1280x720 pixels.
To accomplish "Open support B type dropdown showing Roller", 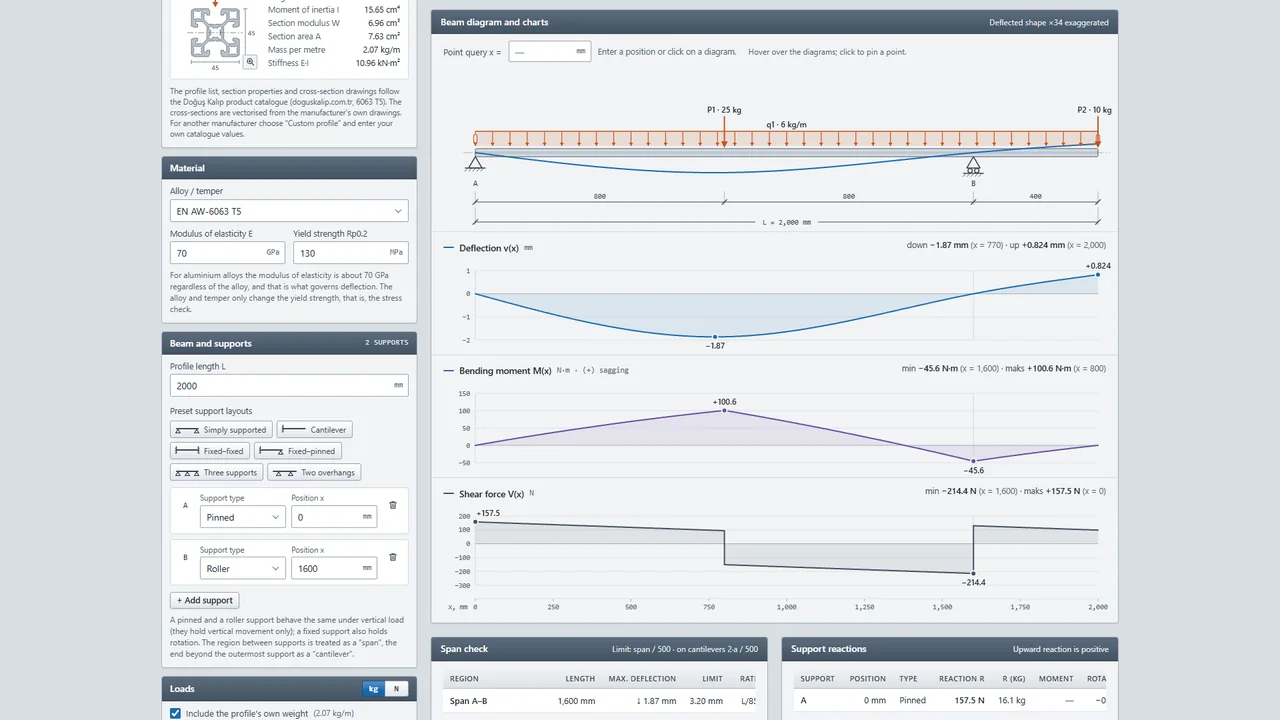I will 243,568.
